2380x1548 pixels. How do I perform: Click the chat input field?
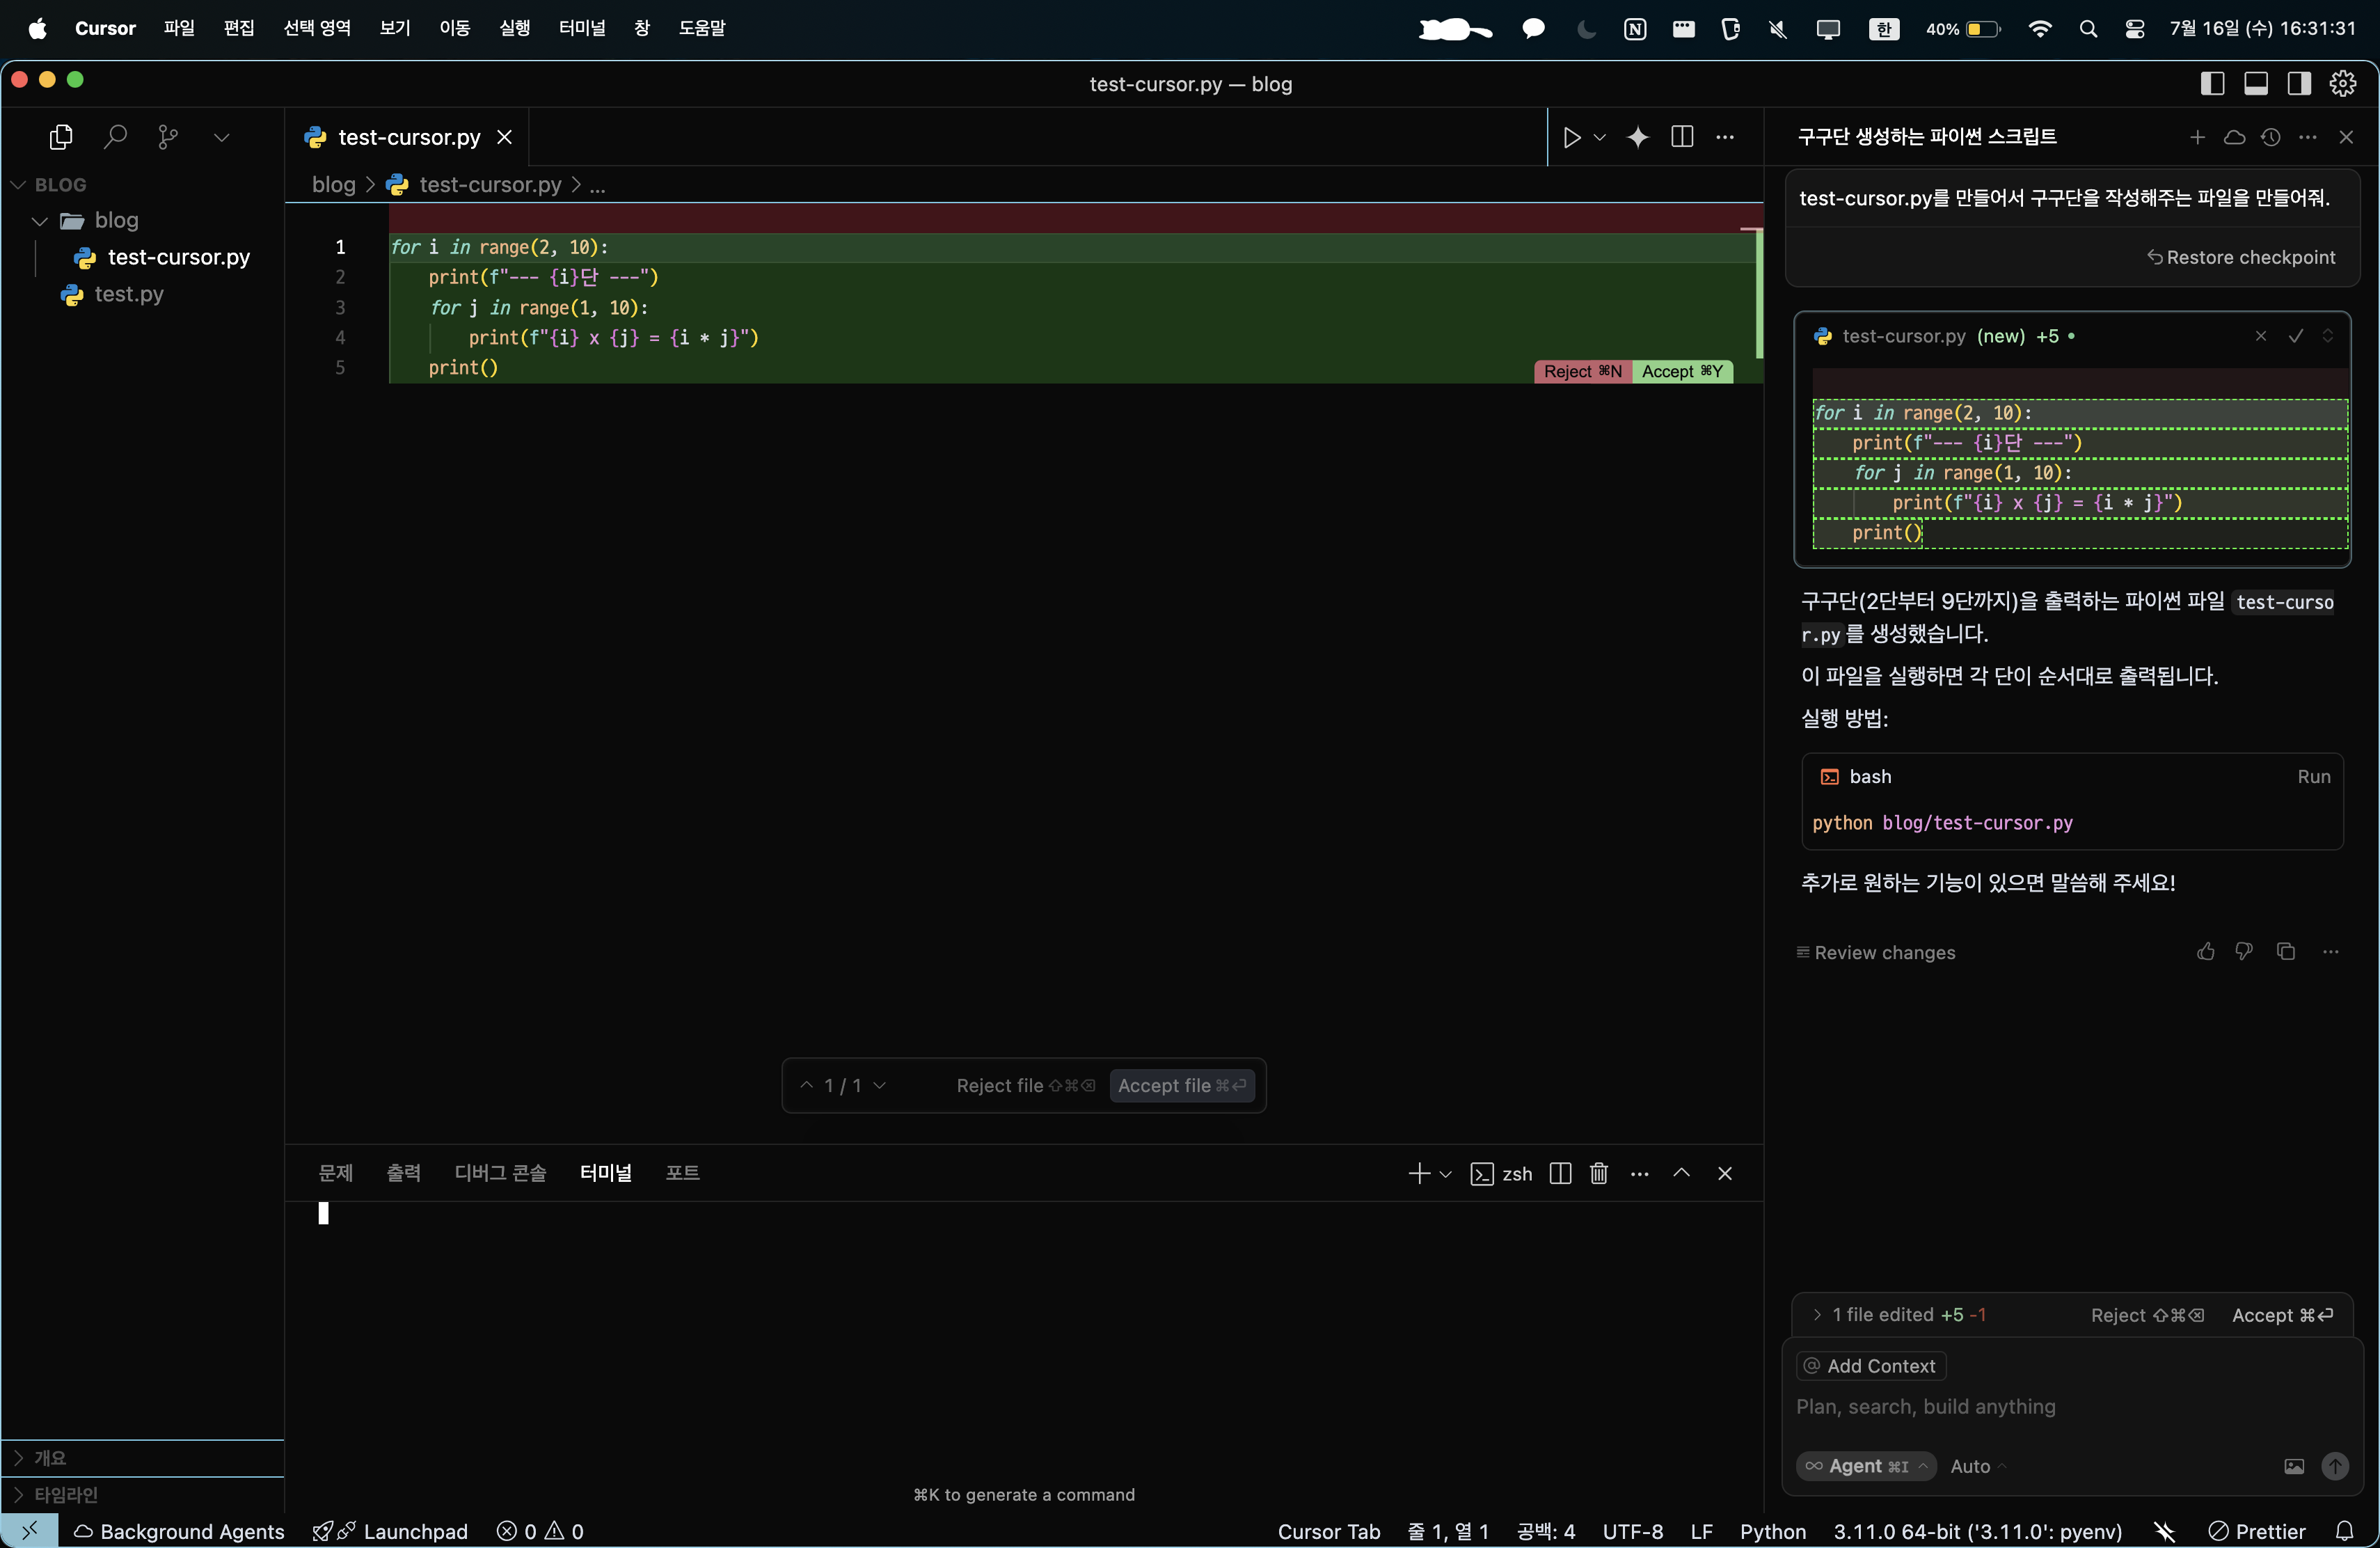[x=2050, y=1406]
